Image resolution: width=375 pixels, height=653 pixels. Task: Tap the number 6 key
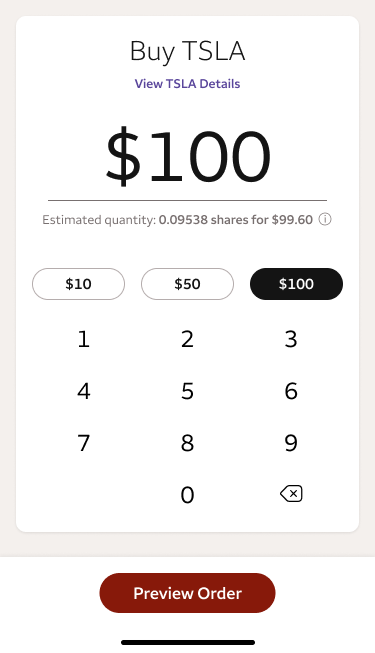(x=291, y=391)
